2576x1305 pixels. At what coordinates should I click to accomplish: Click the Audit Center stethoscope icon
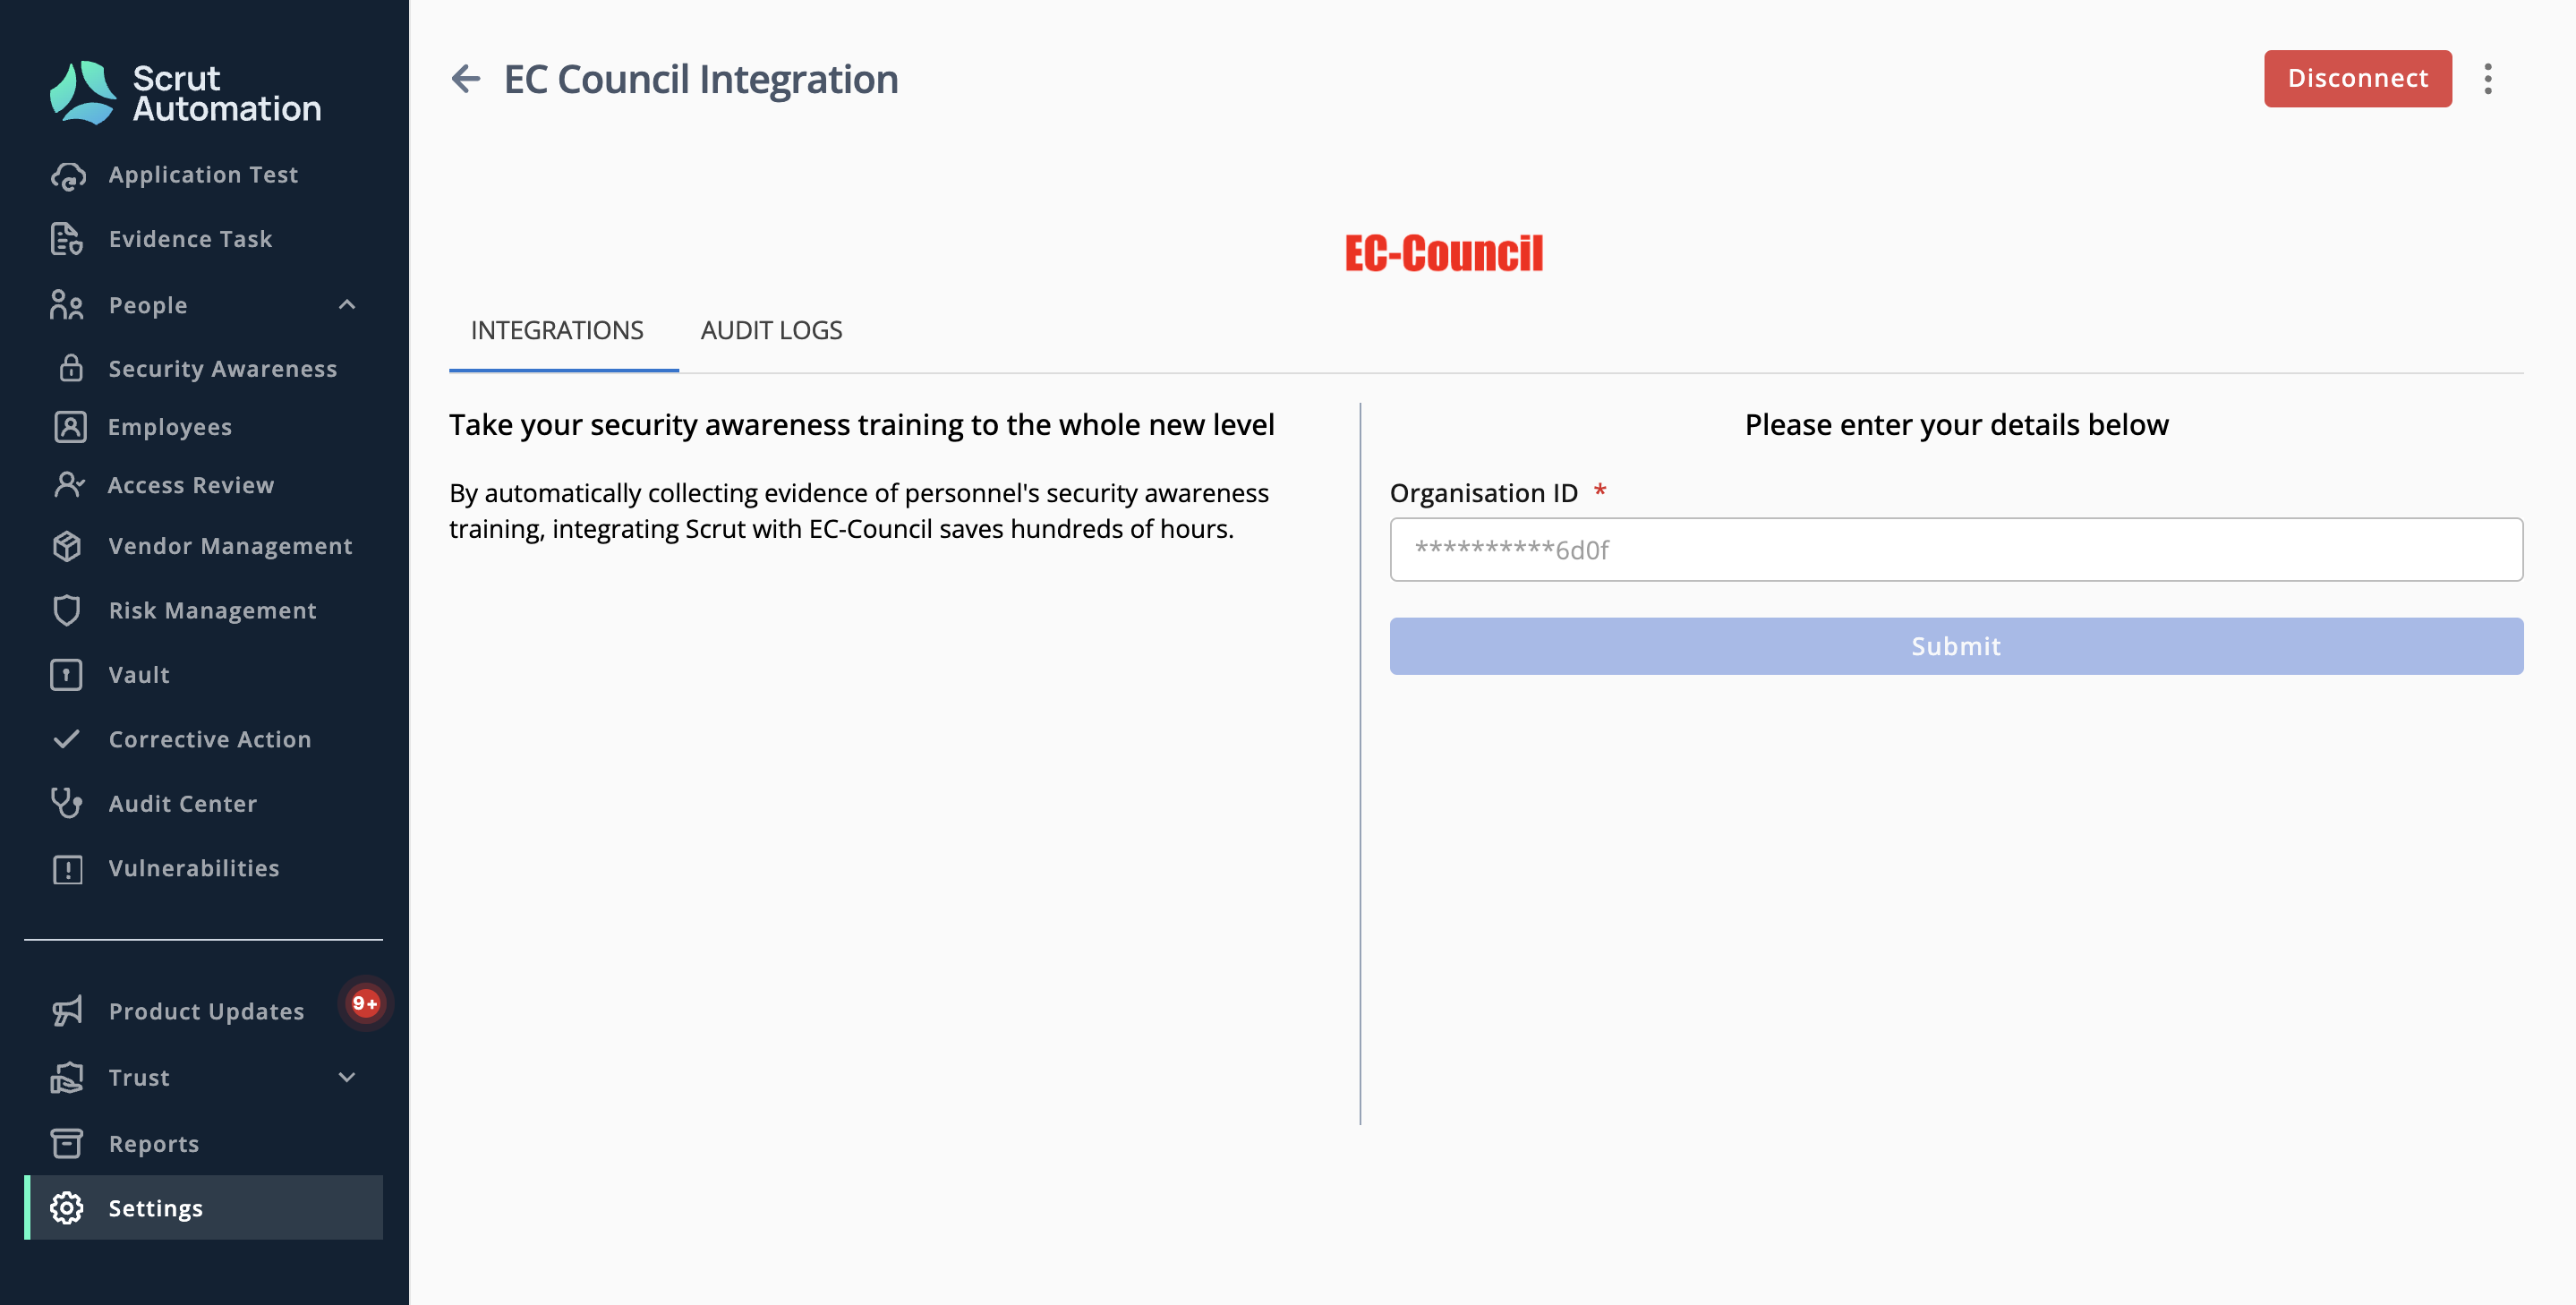67,803
